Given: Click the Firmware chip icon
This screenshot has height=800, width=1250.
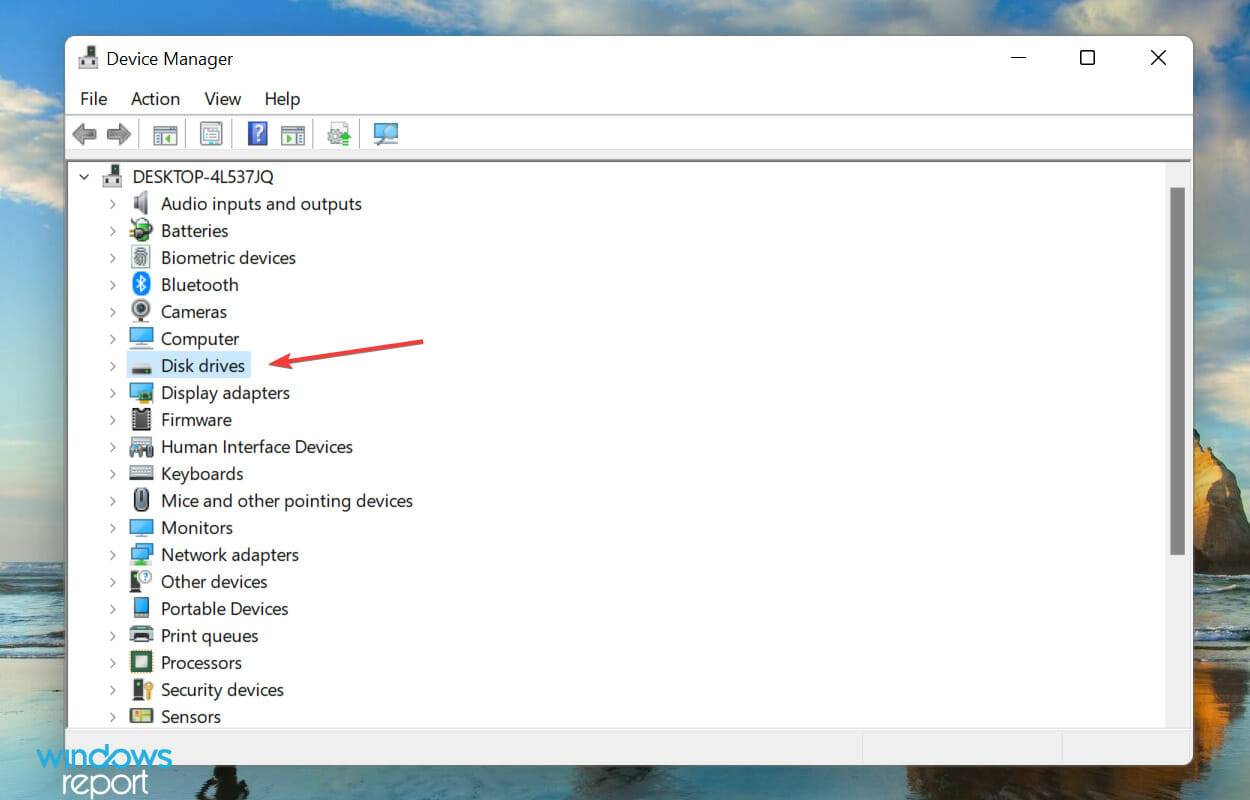Looking at the screenshot, I should pyautogui.click(x=141, y=419).
